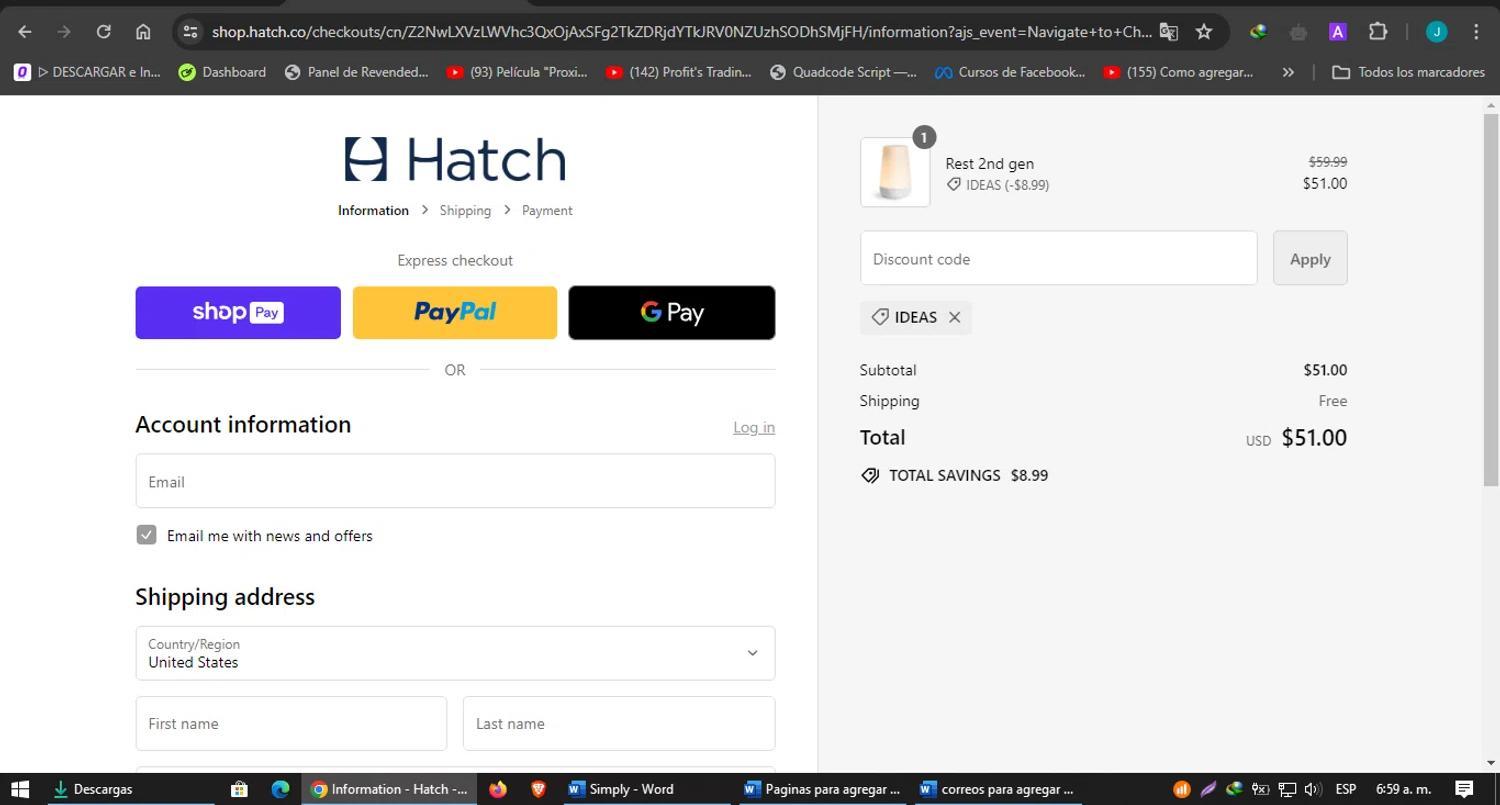Select the Shipping breadcrumb step

tap(465, 210)
